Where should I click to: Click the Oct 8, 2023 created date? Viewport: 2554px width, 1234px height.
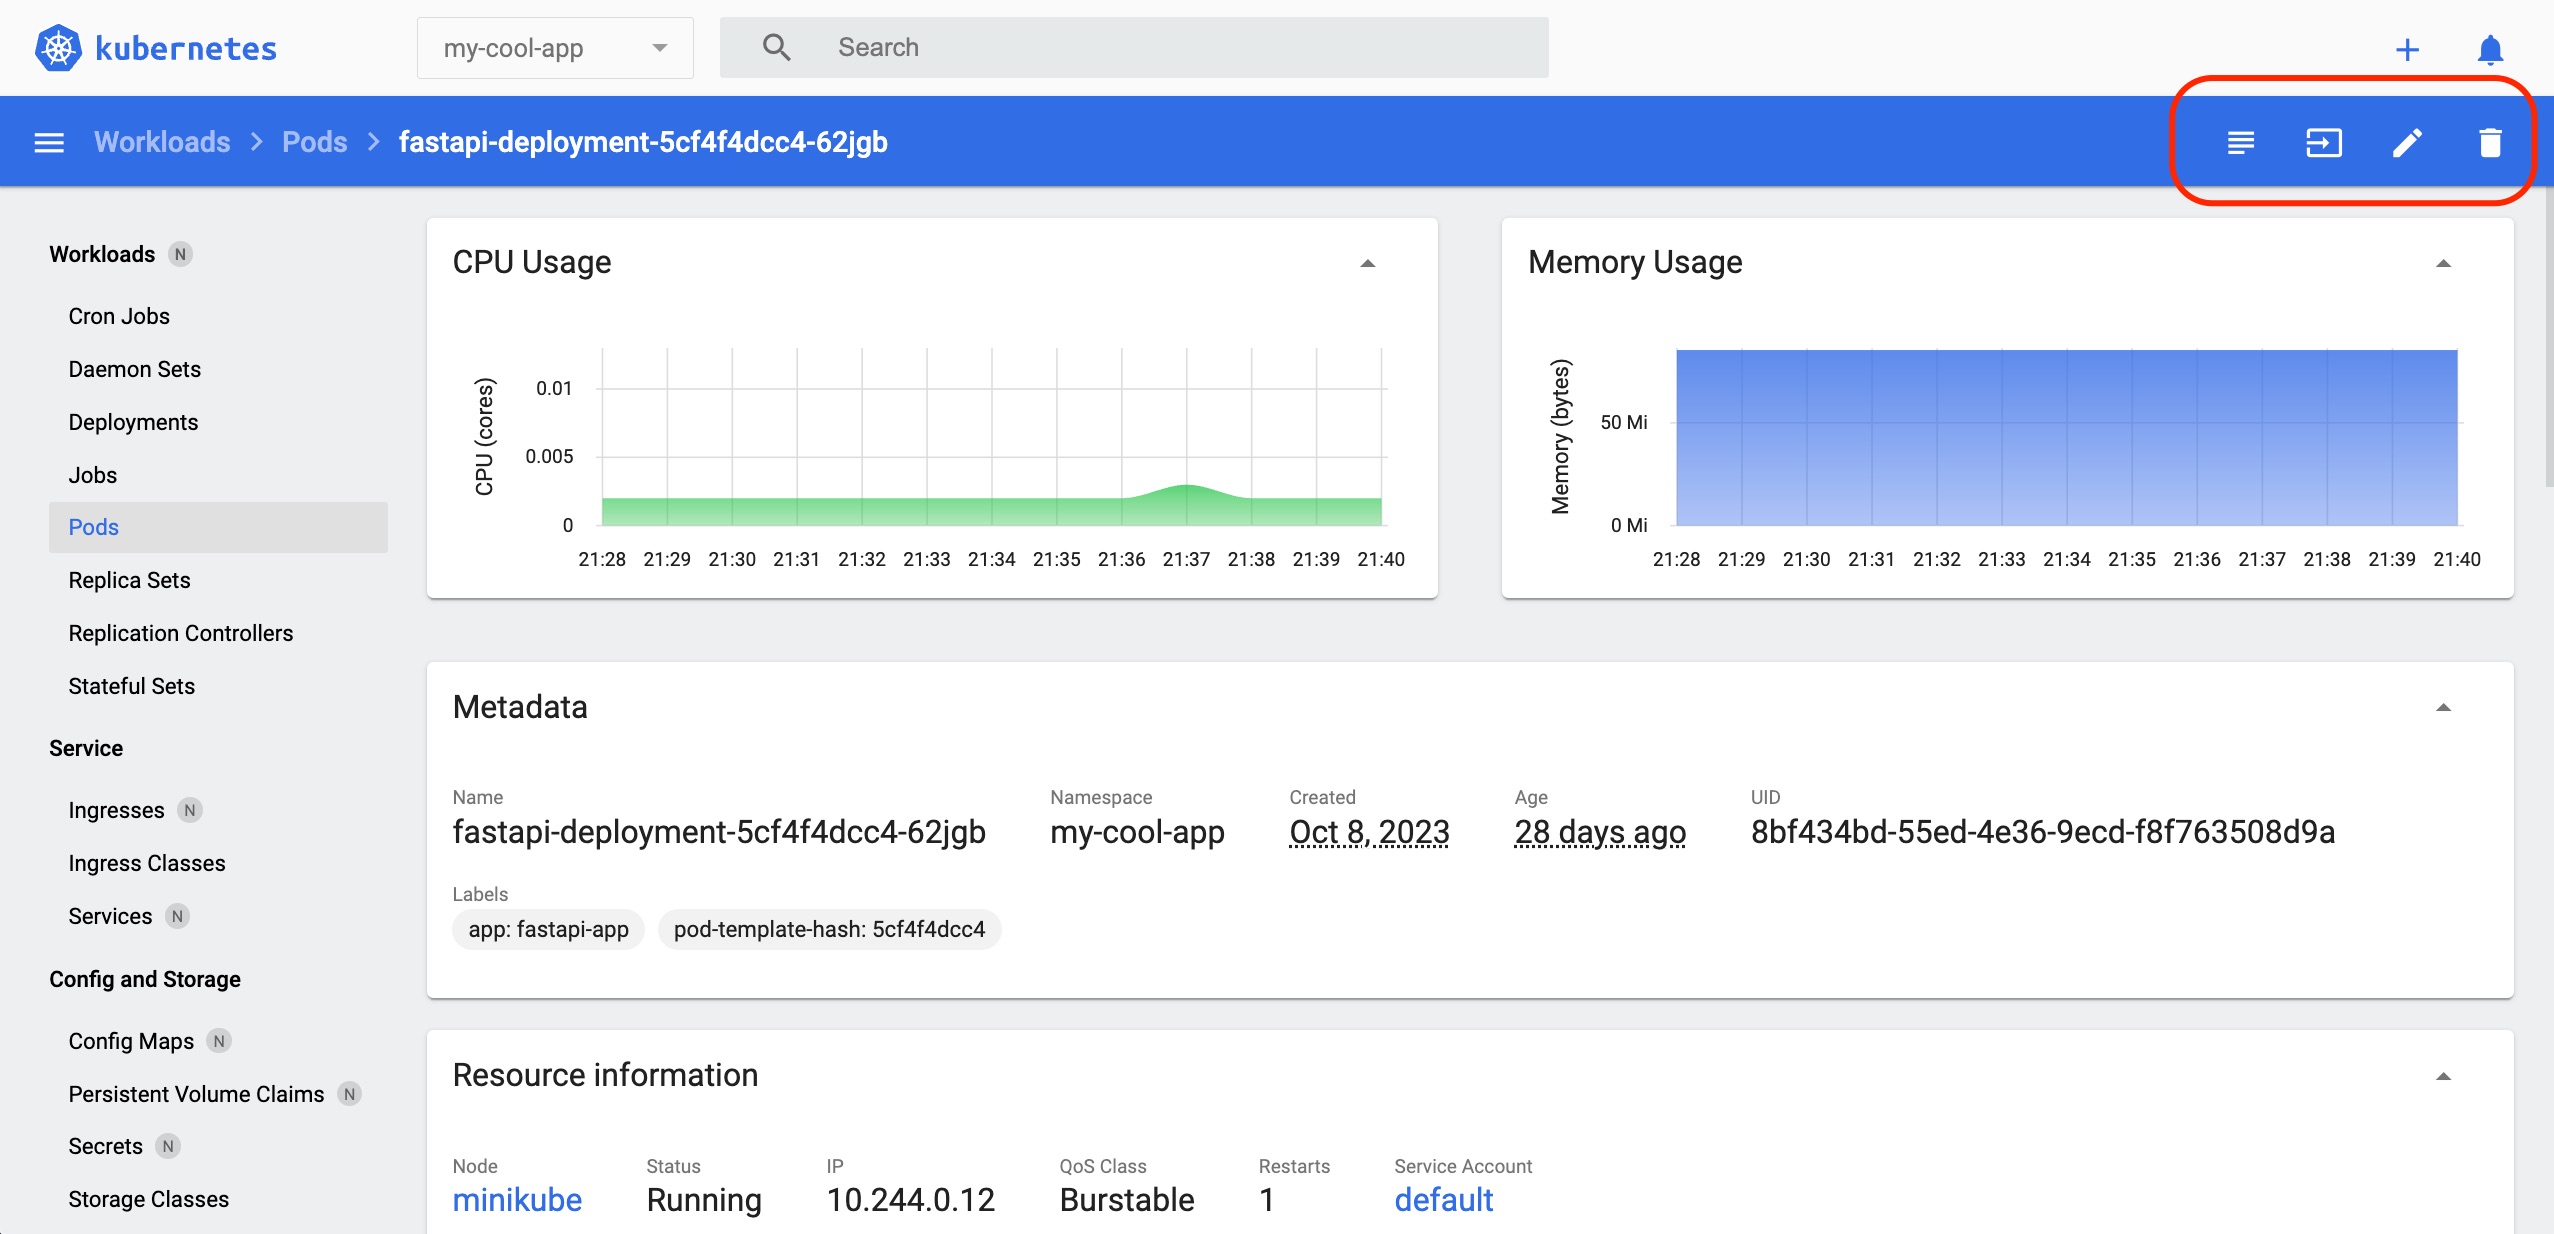(1369, 832)
